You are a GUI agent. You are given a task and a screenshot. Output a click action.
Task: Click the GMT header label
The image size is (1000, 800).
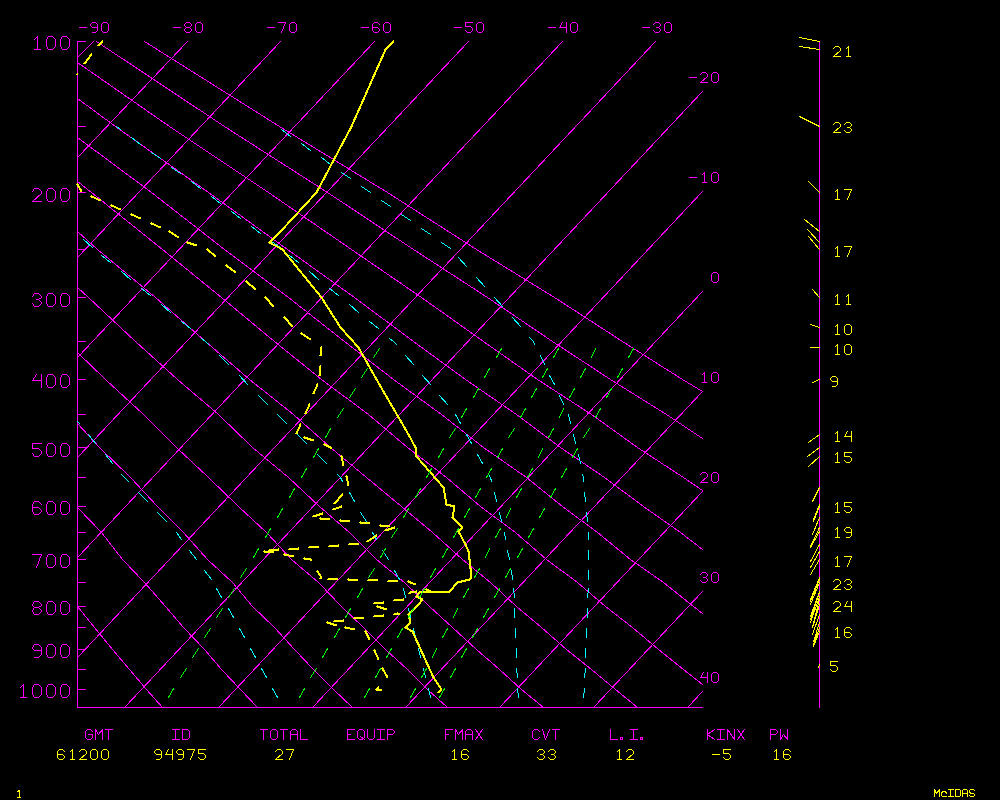[98, 735]
